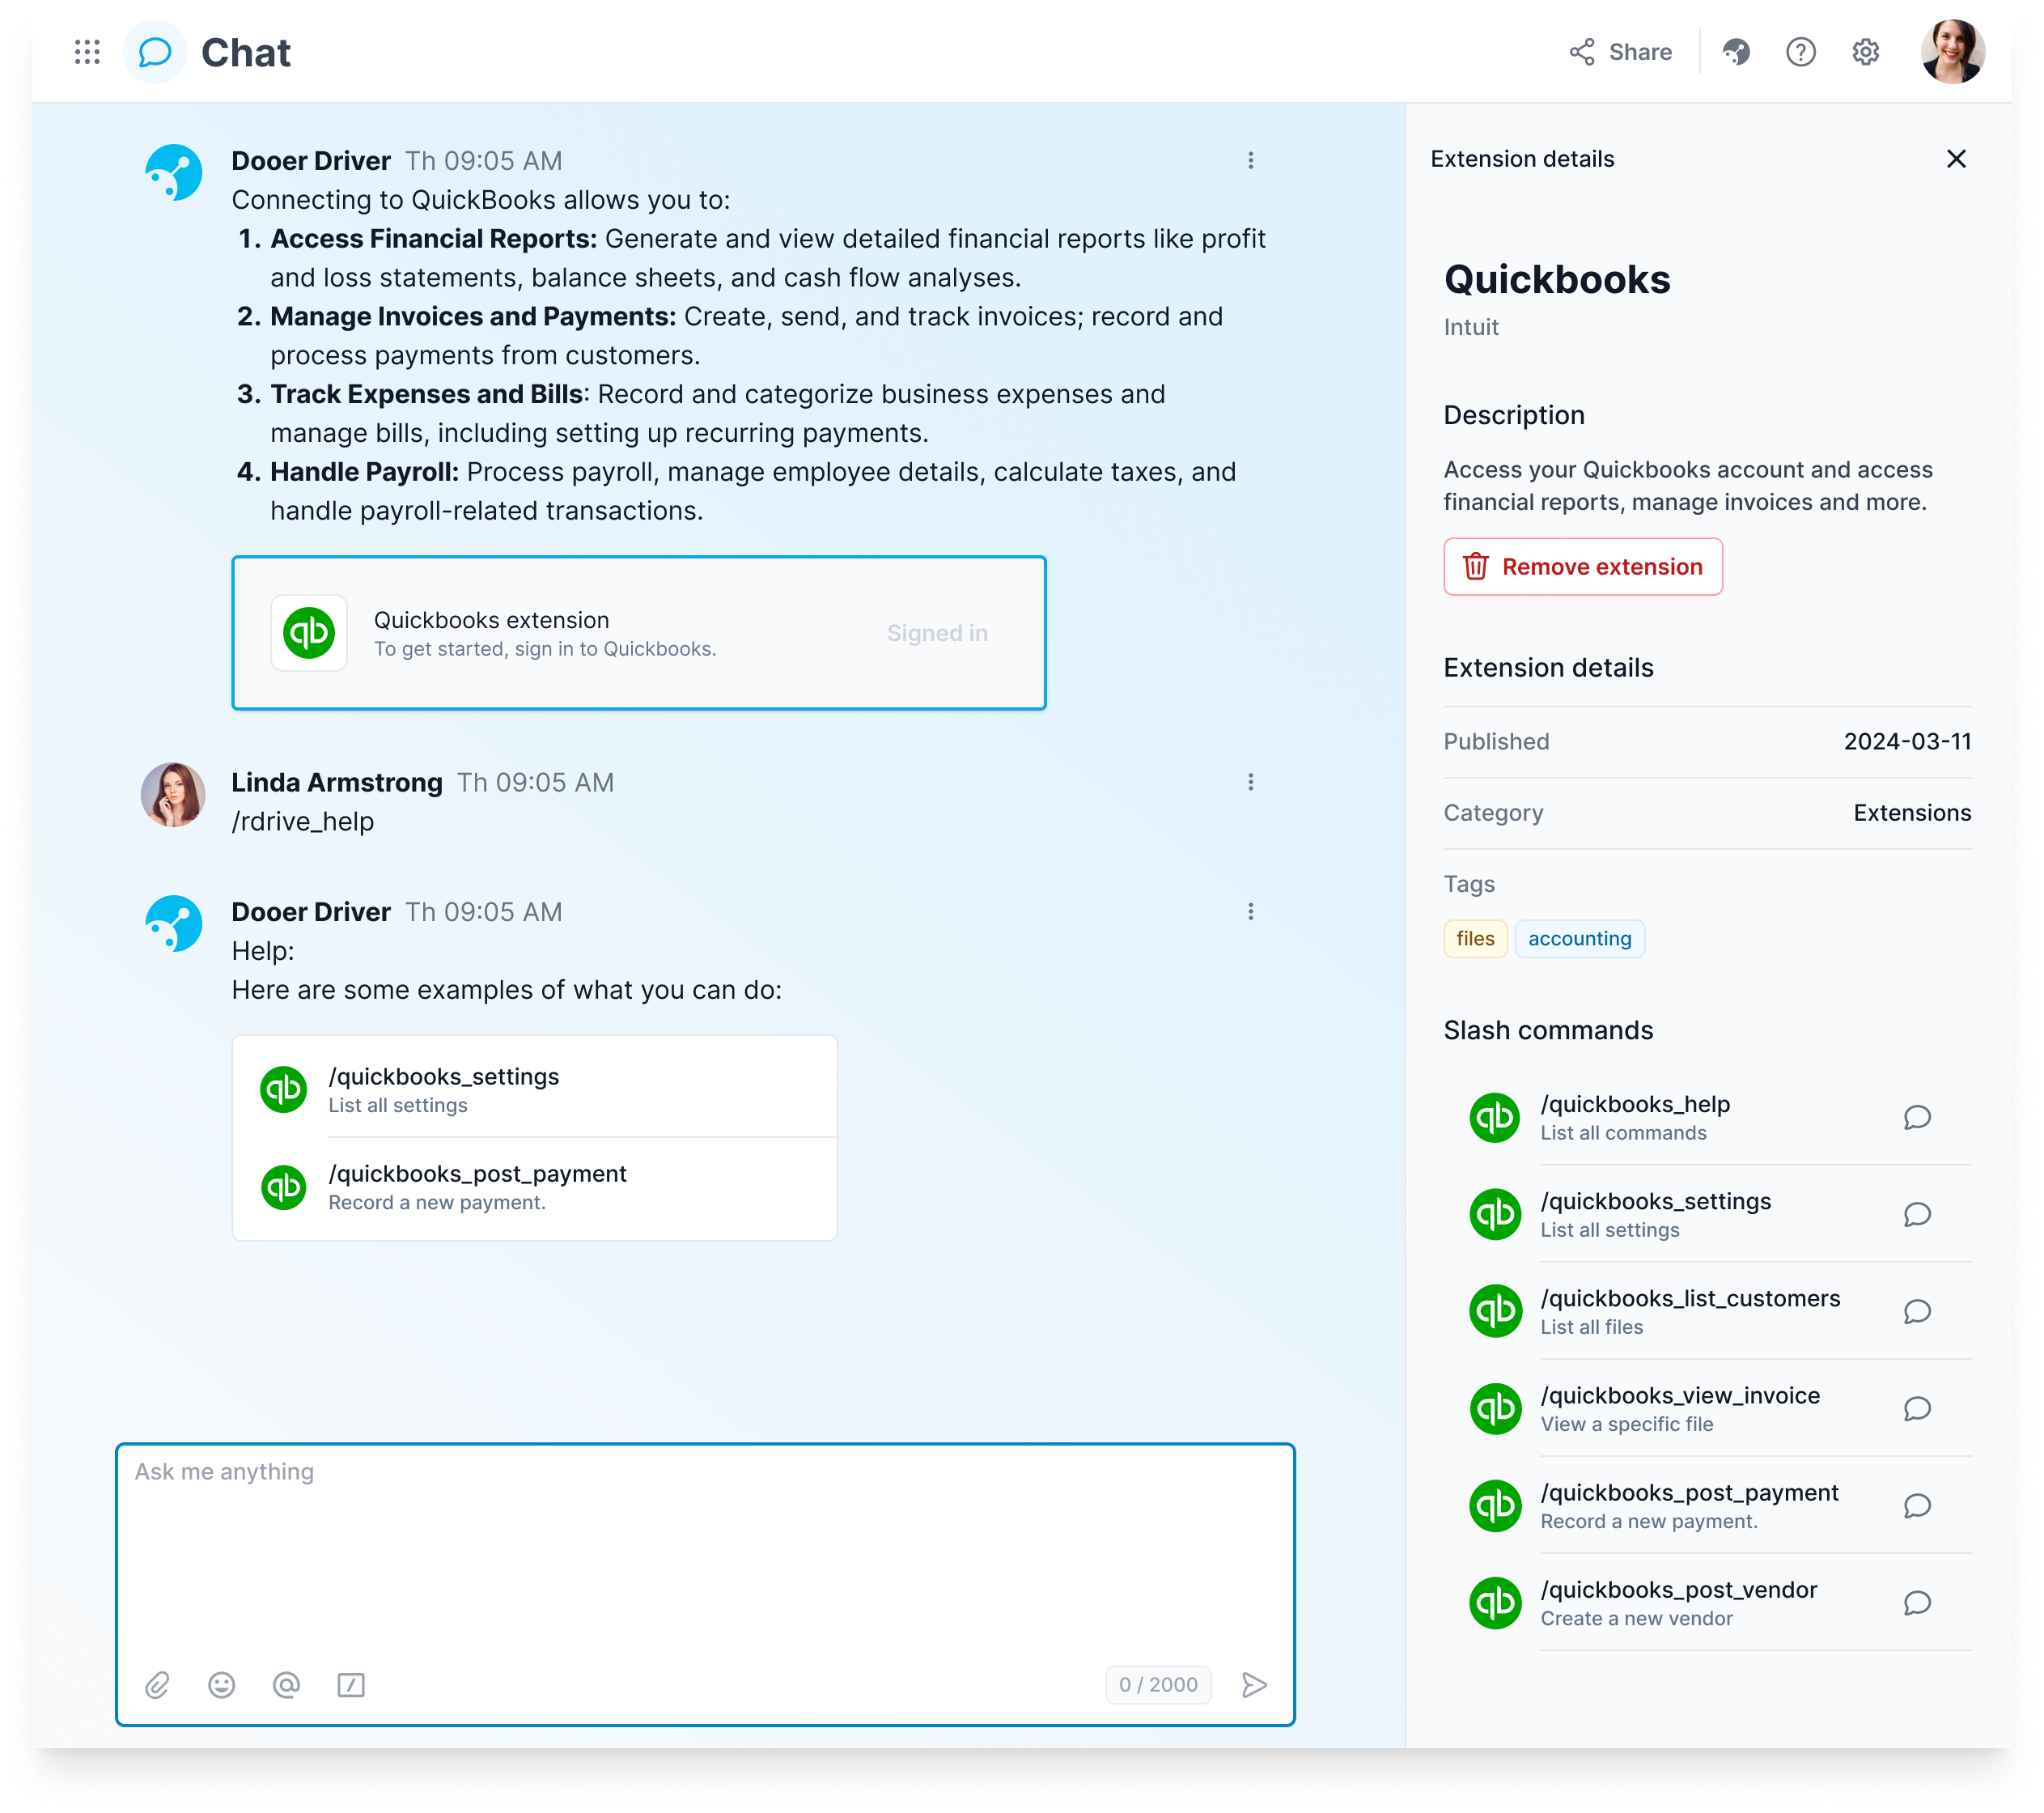Toggle the slash command input button
The width and height of the screenshot is (2044, 1813).
click(350, 1683)
